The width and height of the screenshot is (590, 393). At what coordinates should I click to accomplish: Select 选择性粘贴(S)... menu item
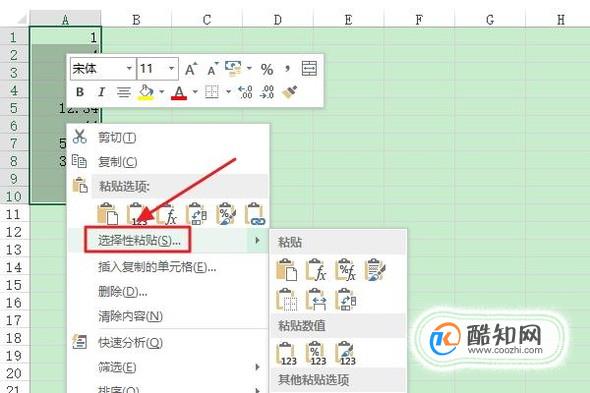tap(139, 240)
